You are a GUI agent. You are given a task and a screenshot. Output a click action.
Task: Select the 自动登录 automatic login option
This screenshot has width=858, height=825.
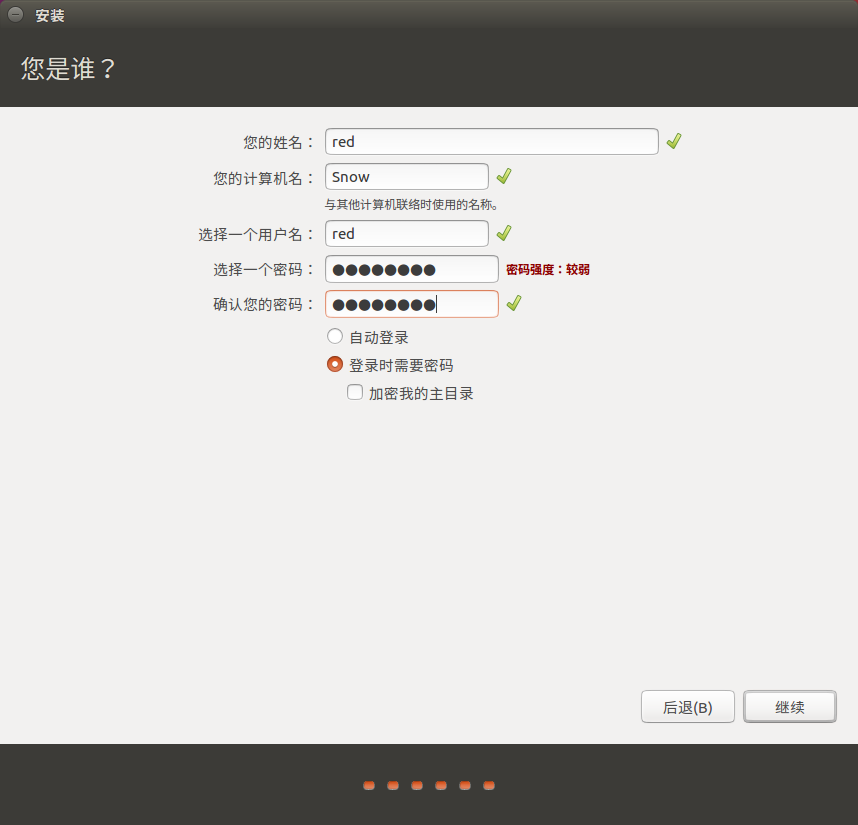tap(335, 336)
